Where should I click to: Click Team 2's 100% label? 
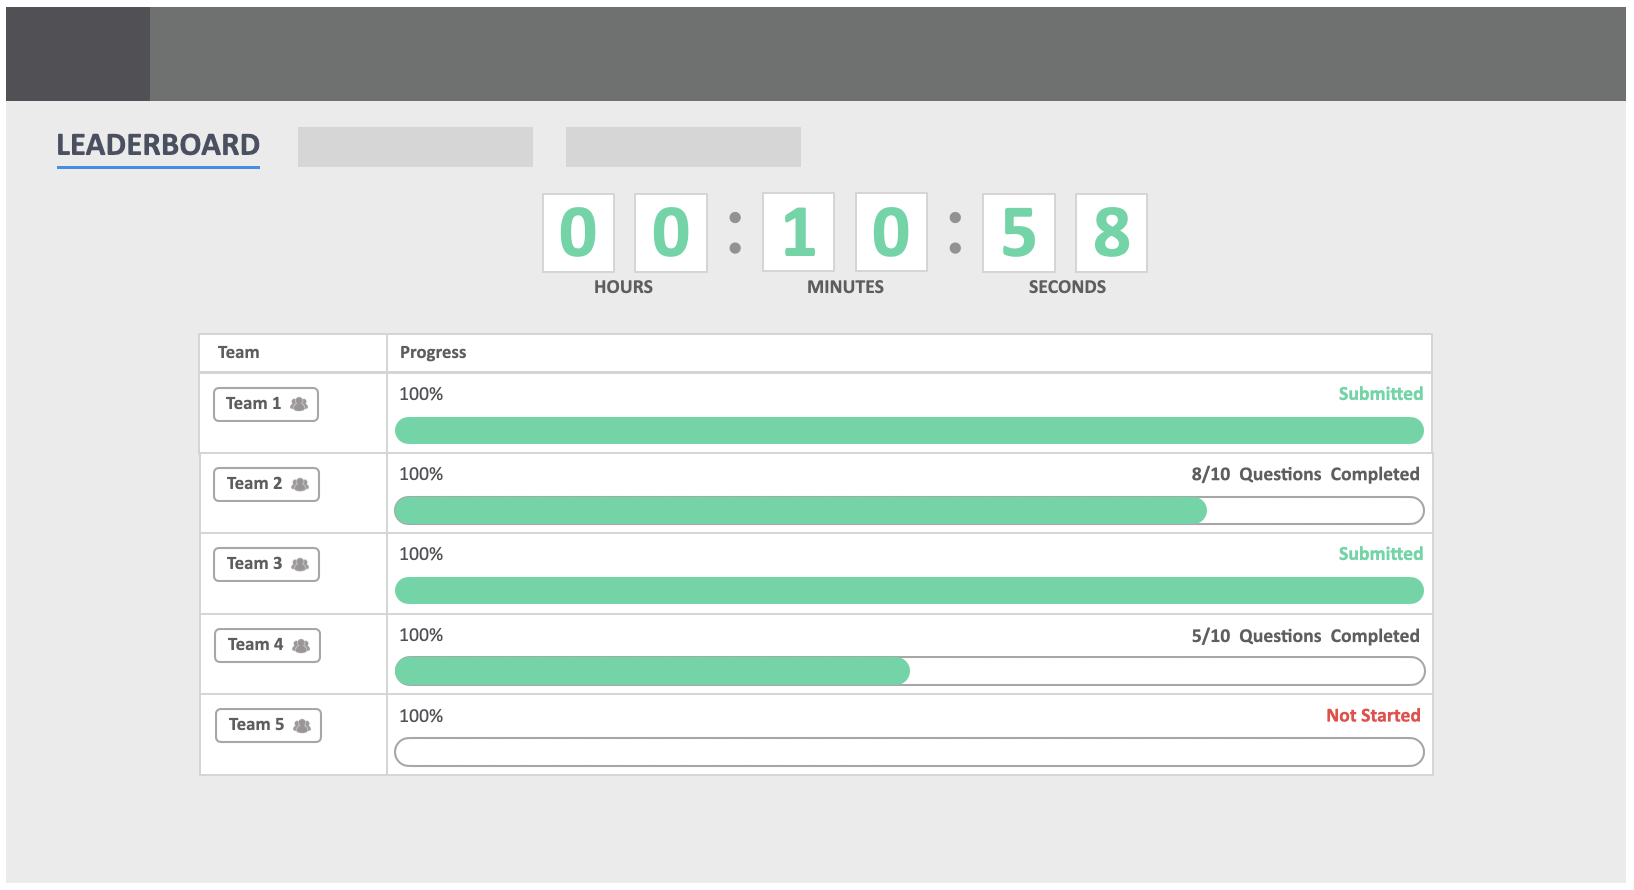tap(421, 474)
